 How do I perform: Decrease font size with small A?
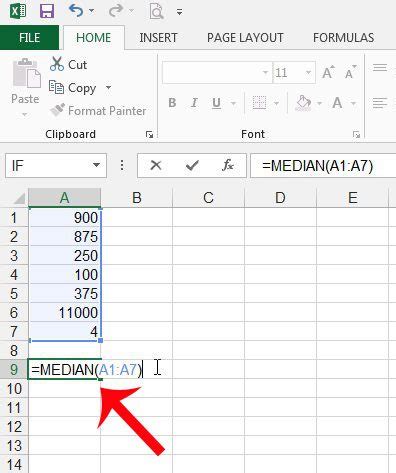[x=350, y=72]
